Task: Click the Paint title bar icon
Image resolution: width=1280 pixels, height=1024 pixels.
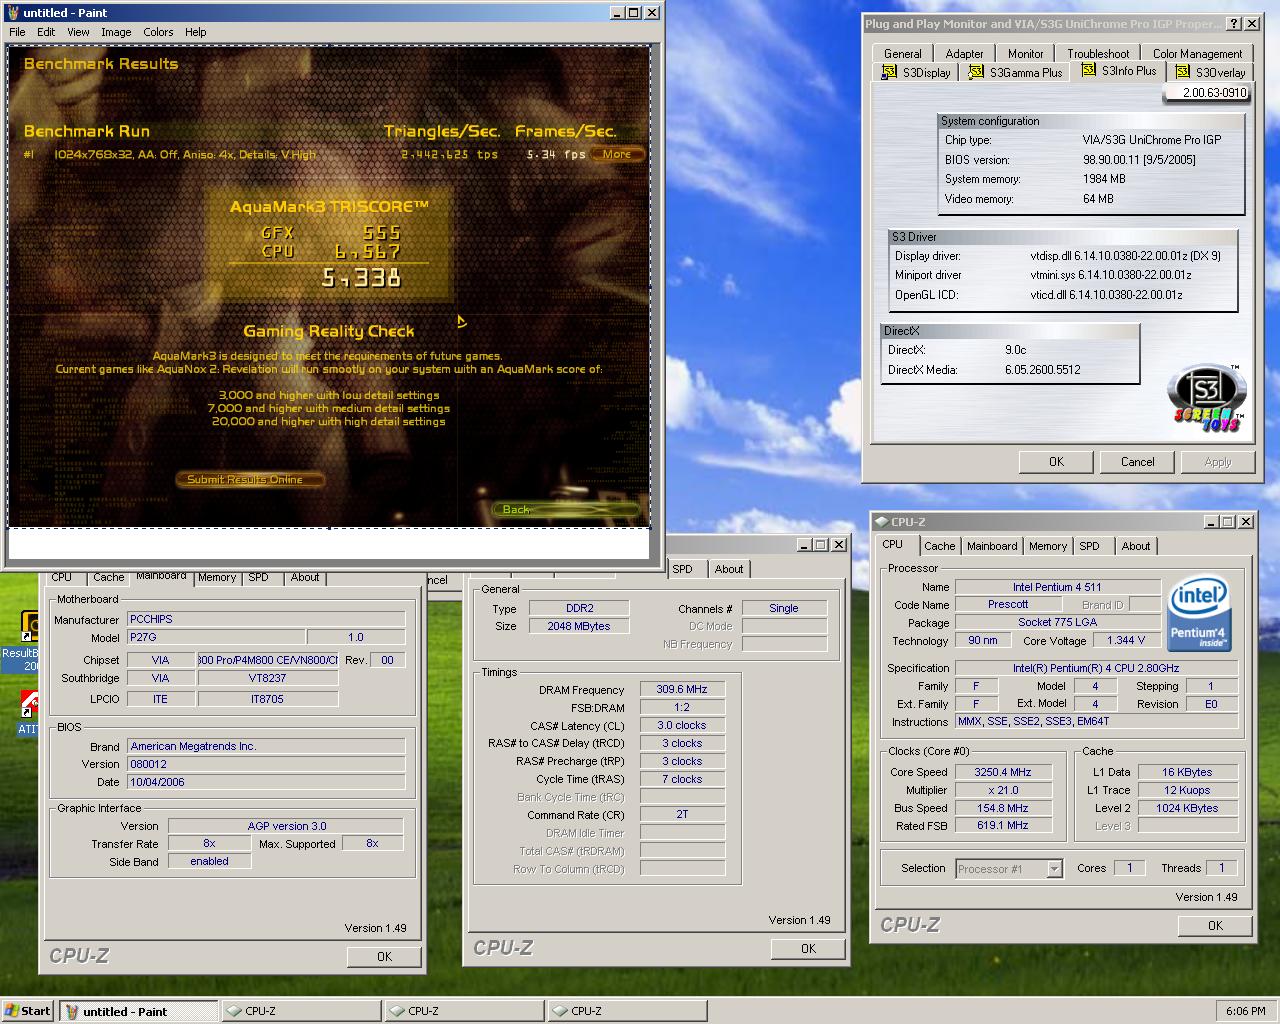Action: pyautogui.click(x=13, y=13)
